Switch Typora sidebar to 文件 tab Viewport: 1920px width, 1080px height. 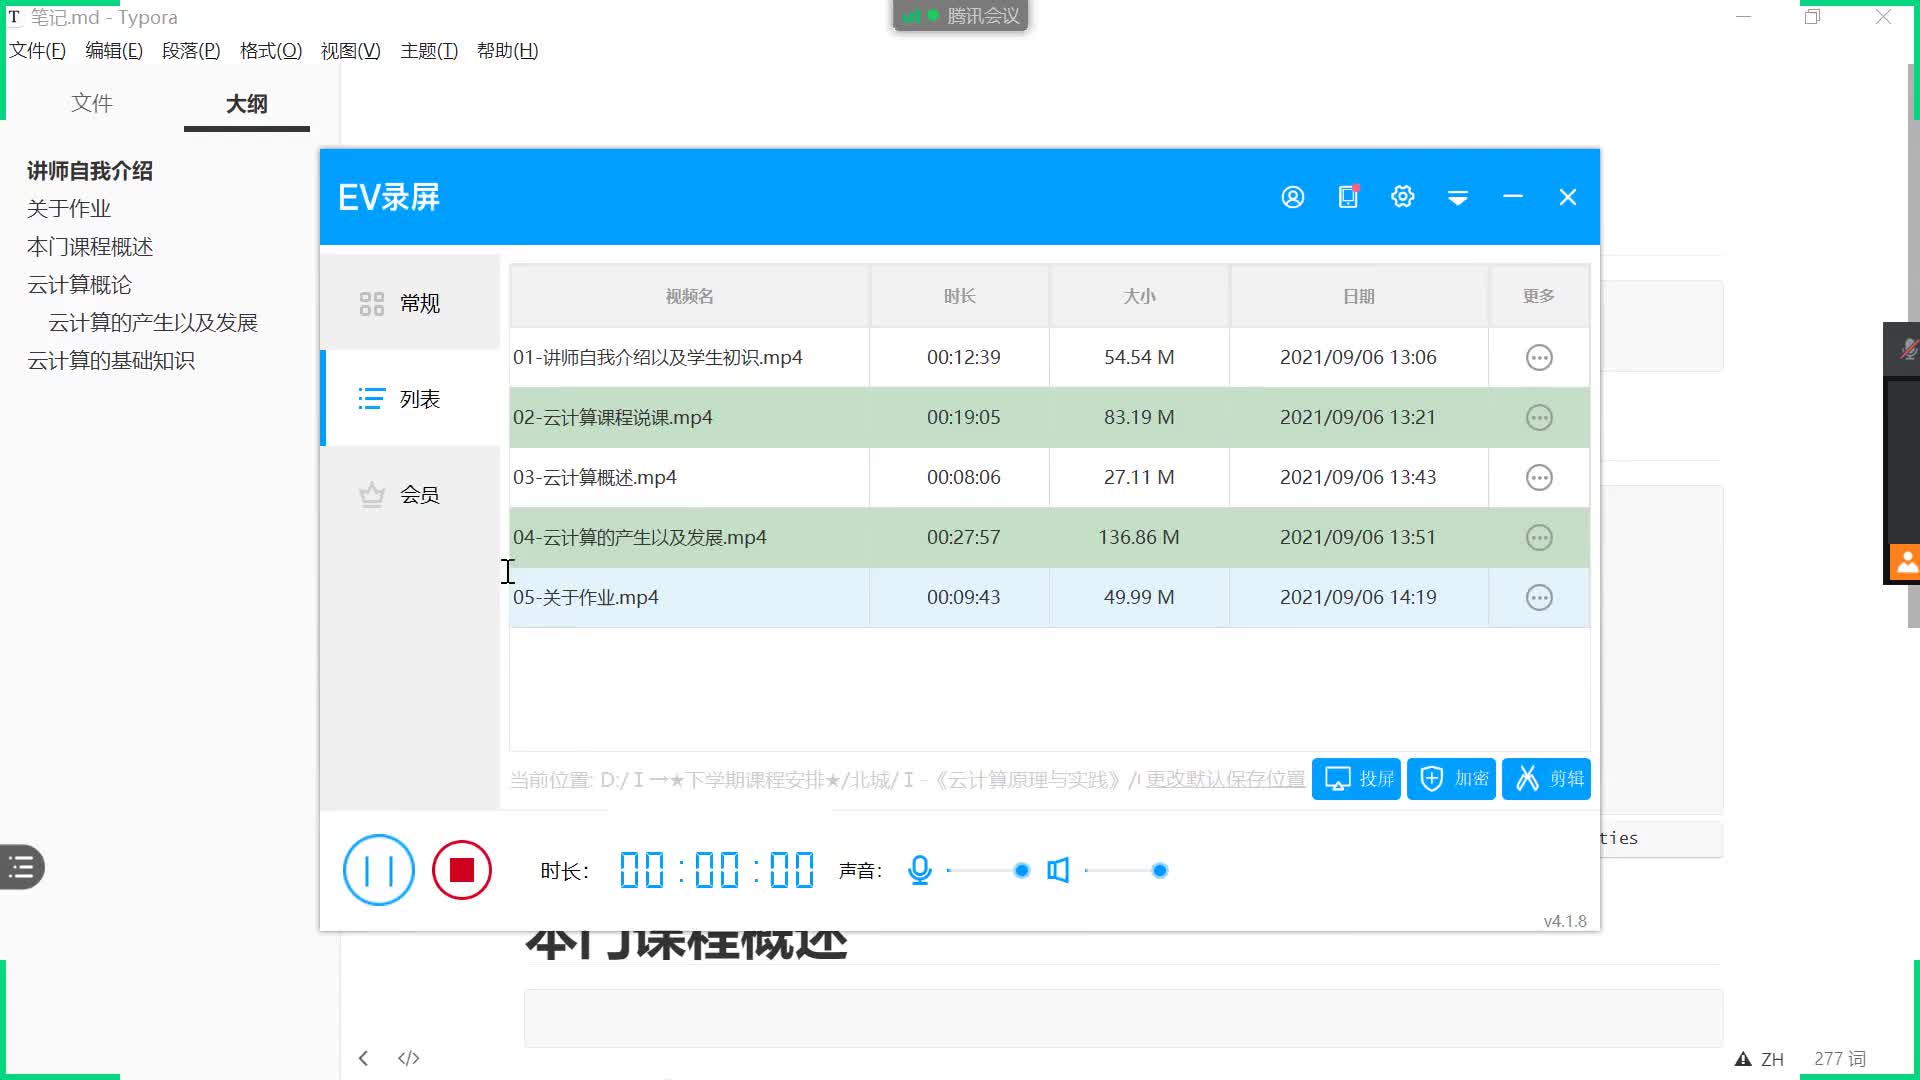pyautogui.click(x=92, y=103)
